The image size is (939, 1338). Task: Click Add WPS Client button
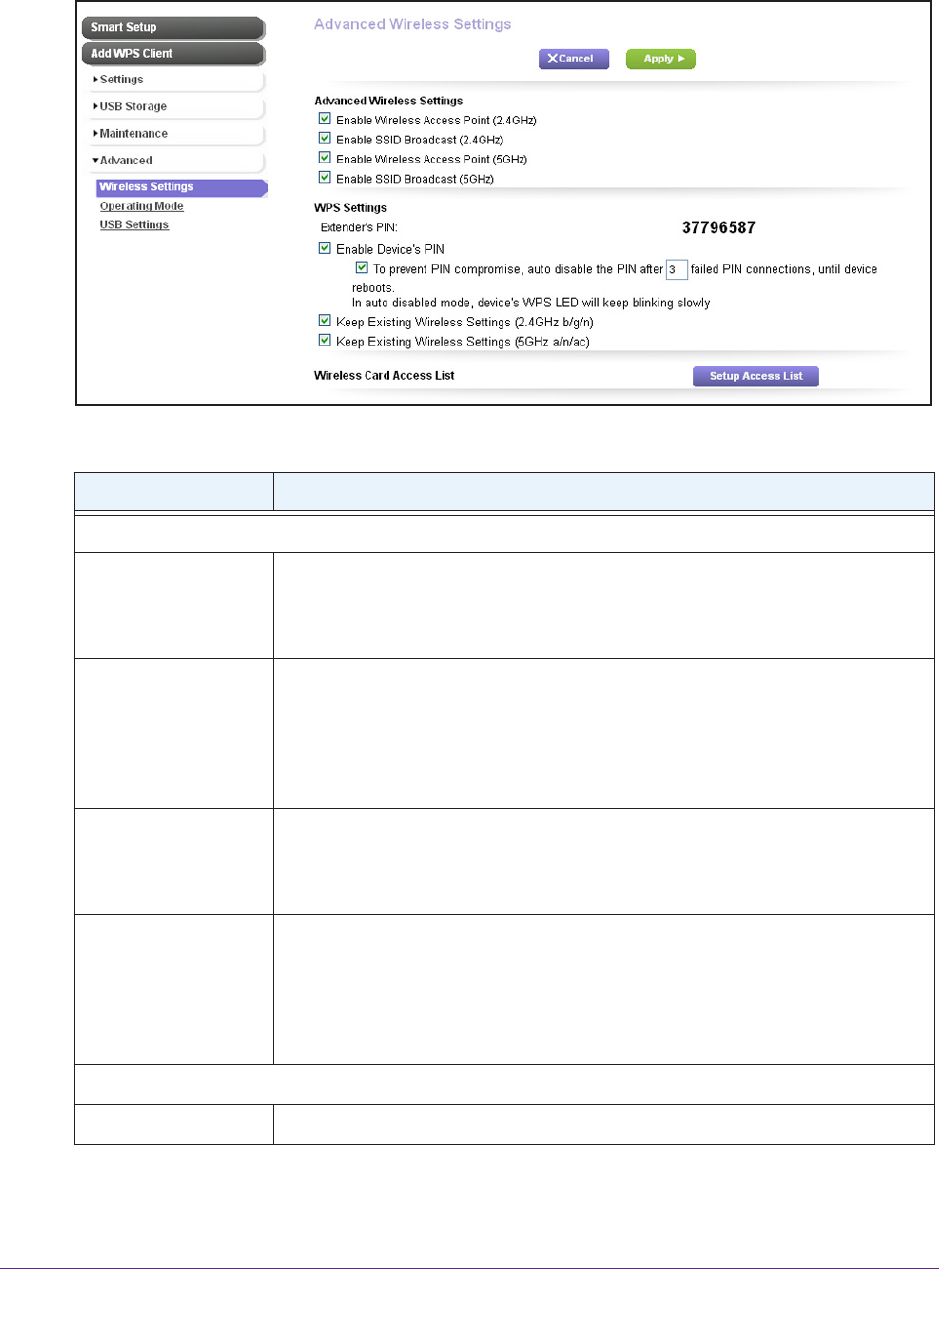pyautogui.click(x=173, y=53)
